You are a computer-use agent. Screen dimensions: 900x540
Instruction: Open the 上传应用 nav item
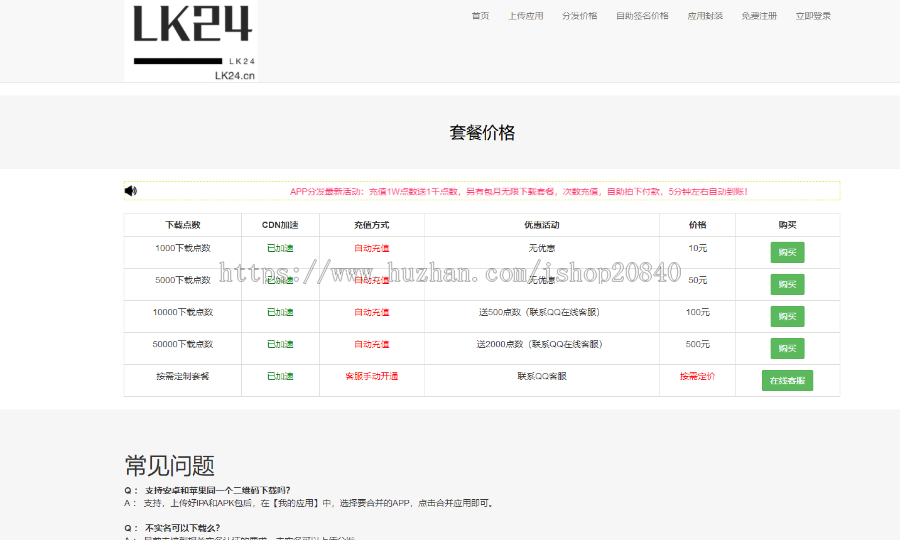526,16
